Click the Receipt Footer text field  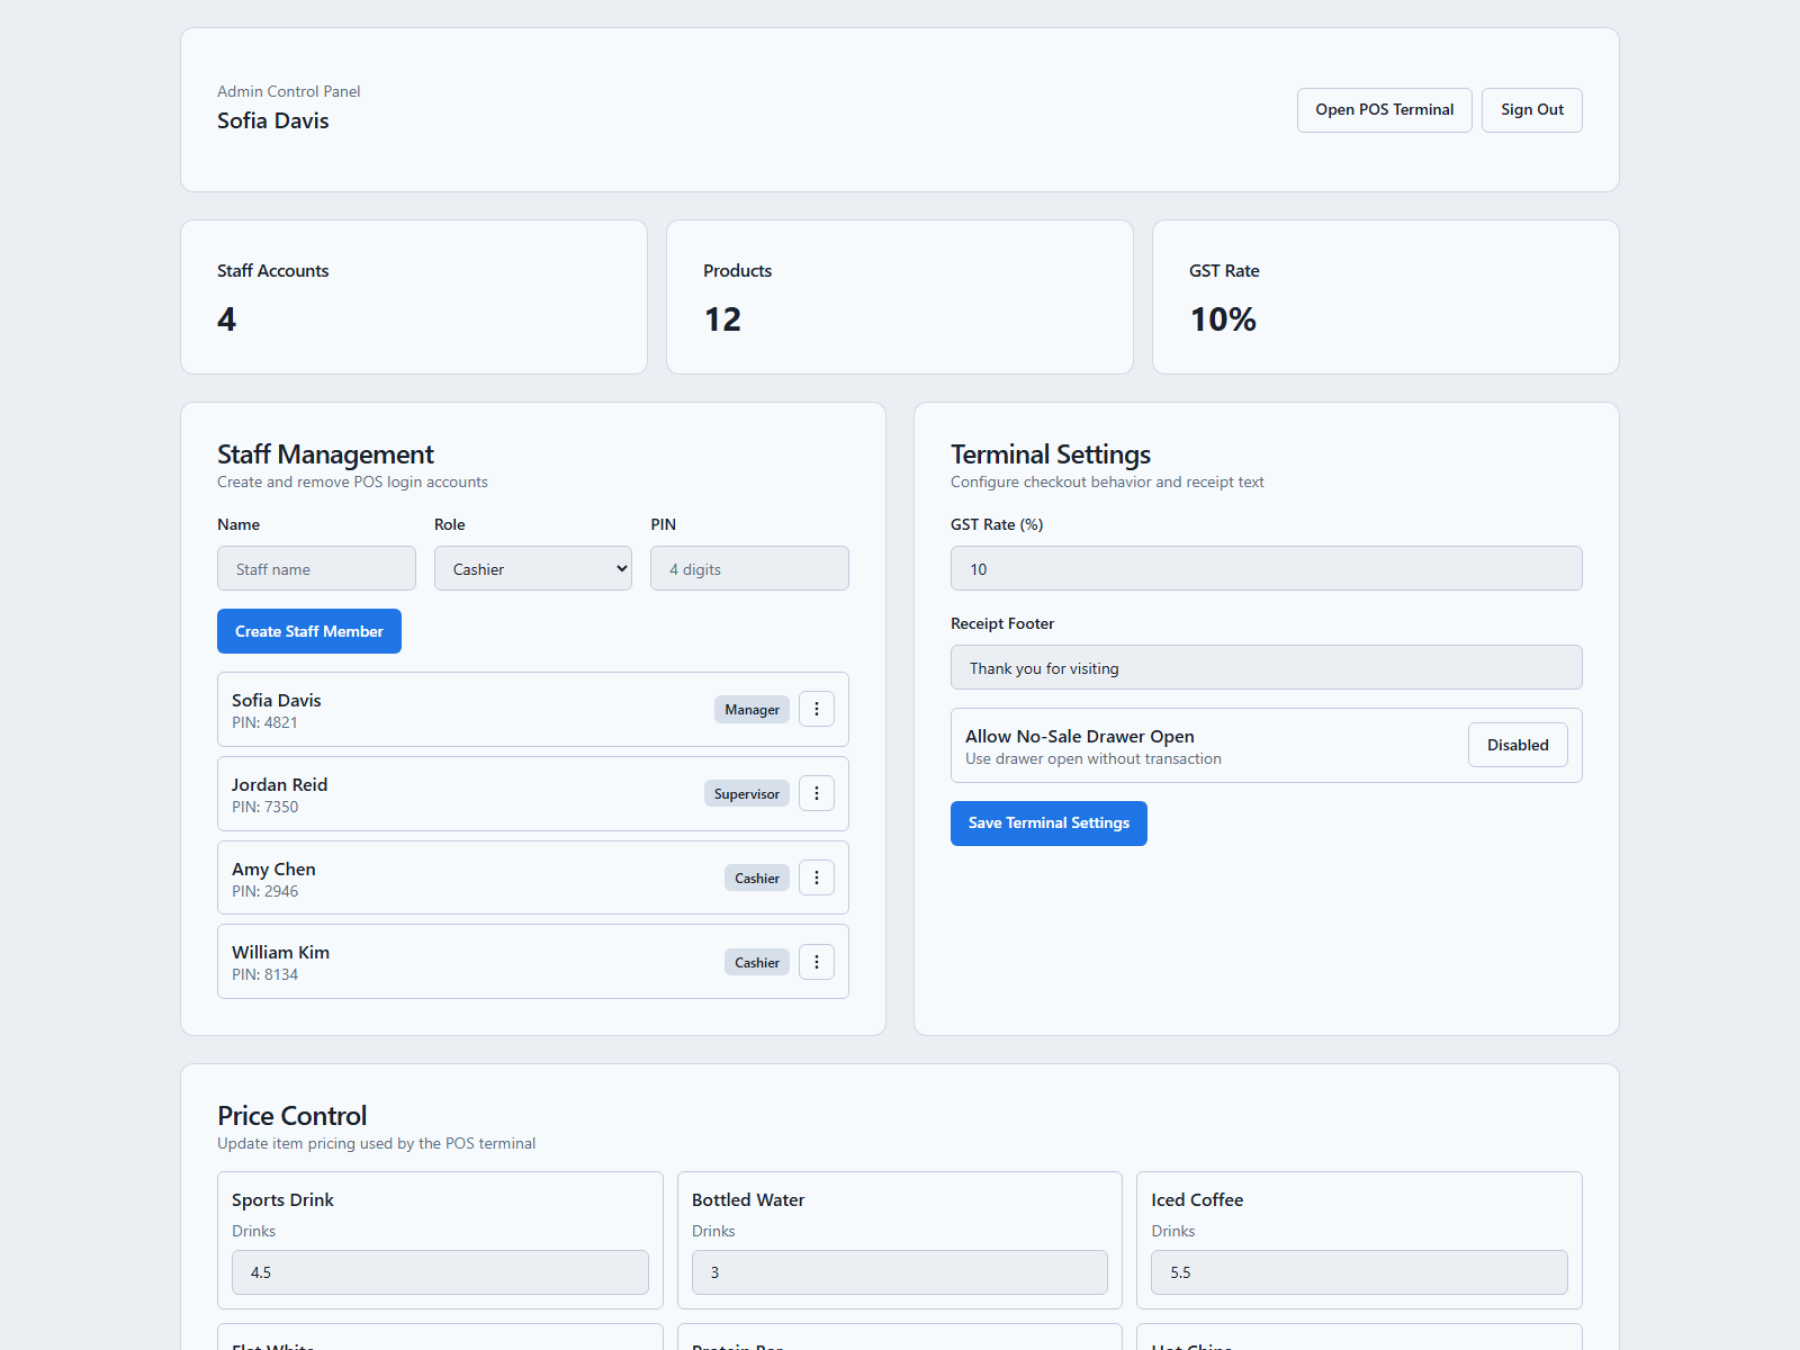(1266, 667)
